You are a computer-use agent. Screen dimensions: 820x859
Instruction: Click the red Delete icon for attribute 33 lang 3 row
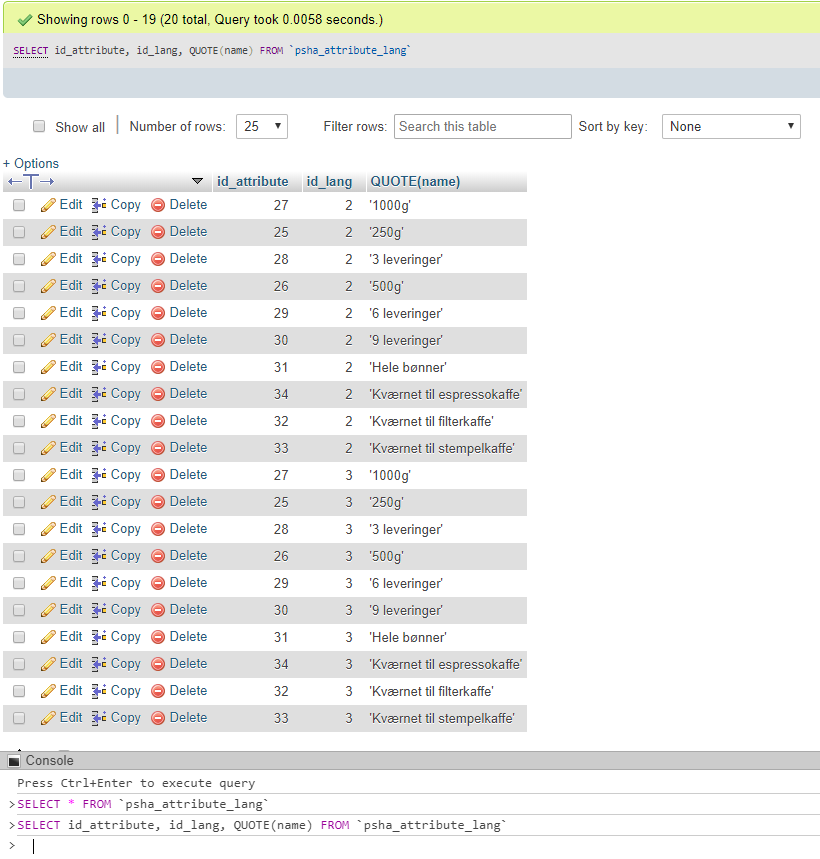[158, 718]
